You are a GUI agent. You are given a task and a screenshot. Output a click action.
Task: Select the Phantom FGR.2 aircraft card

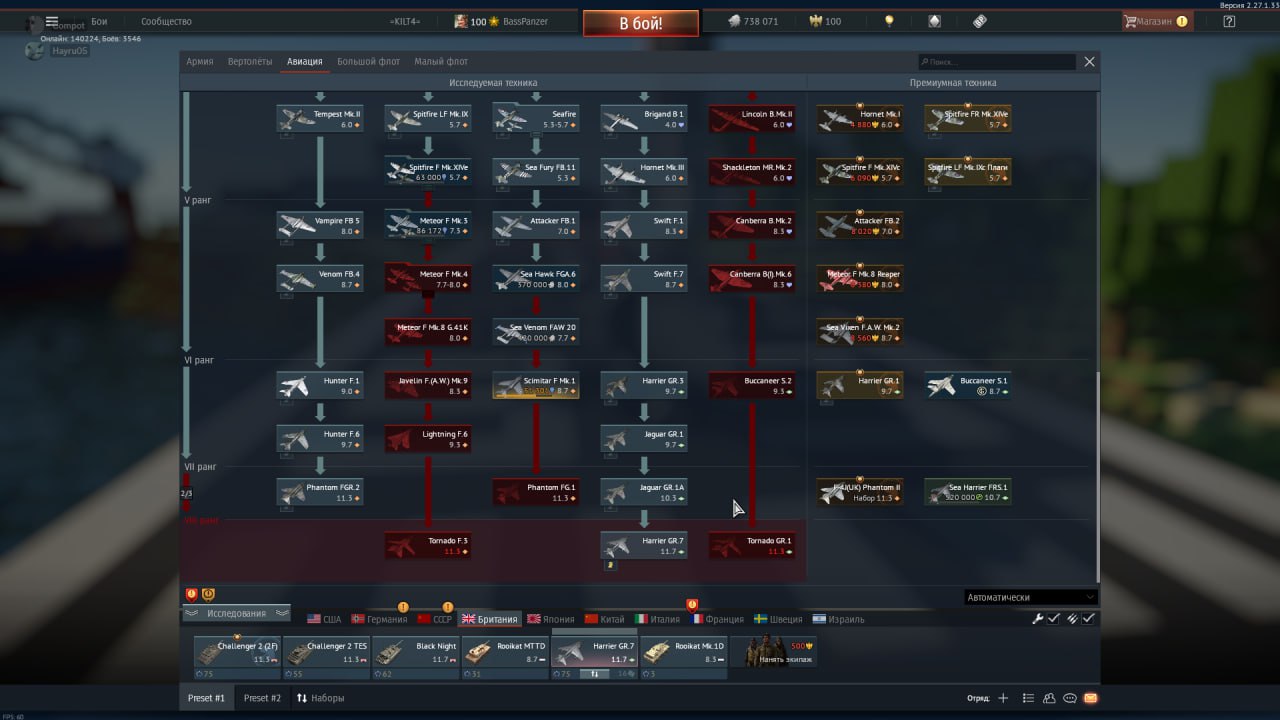tap(320, 492)
